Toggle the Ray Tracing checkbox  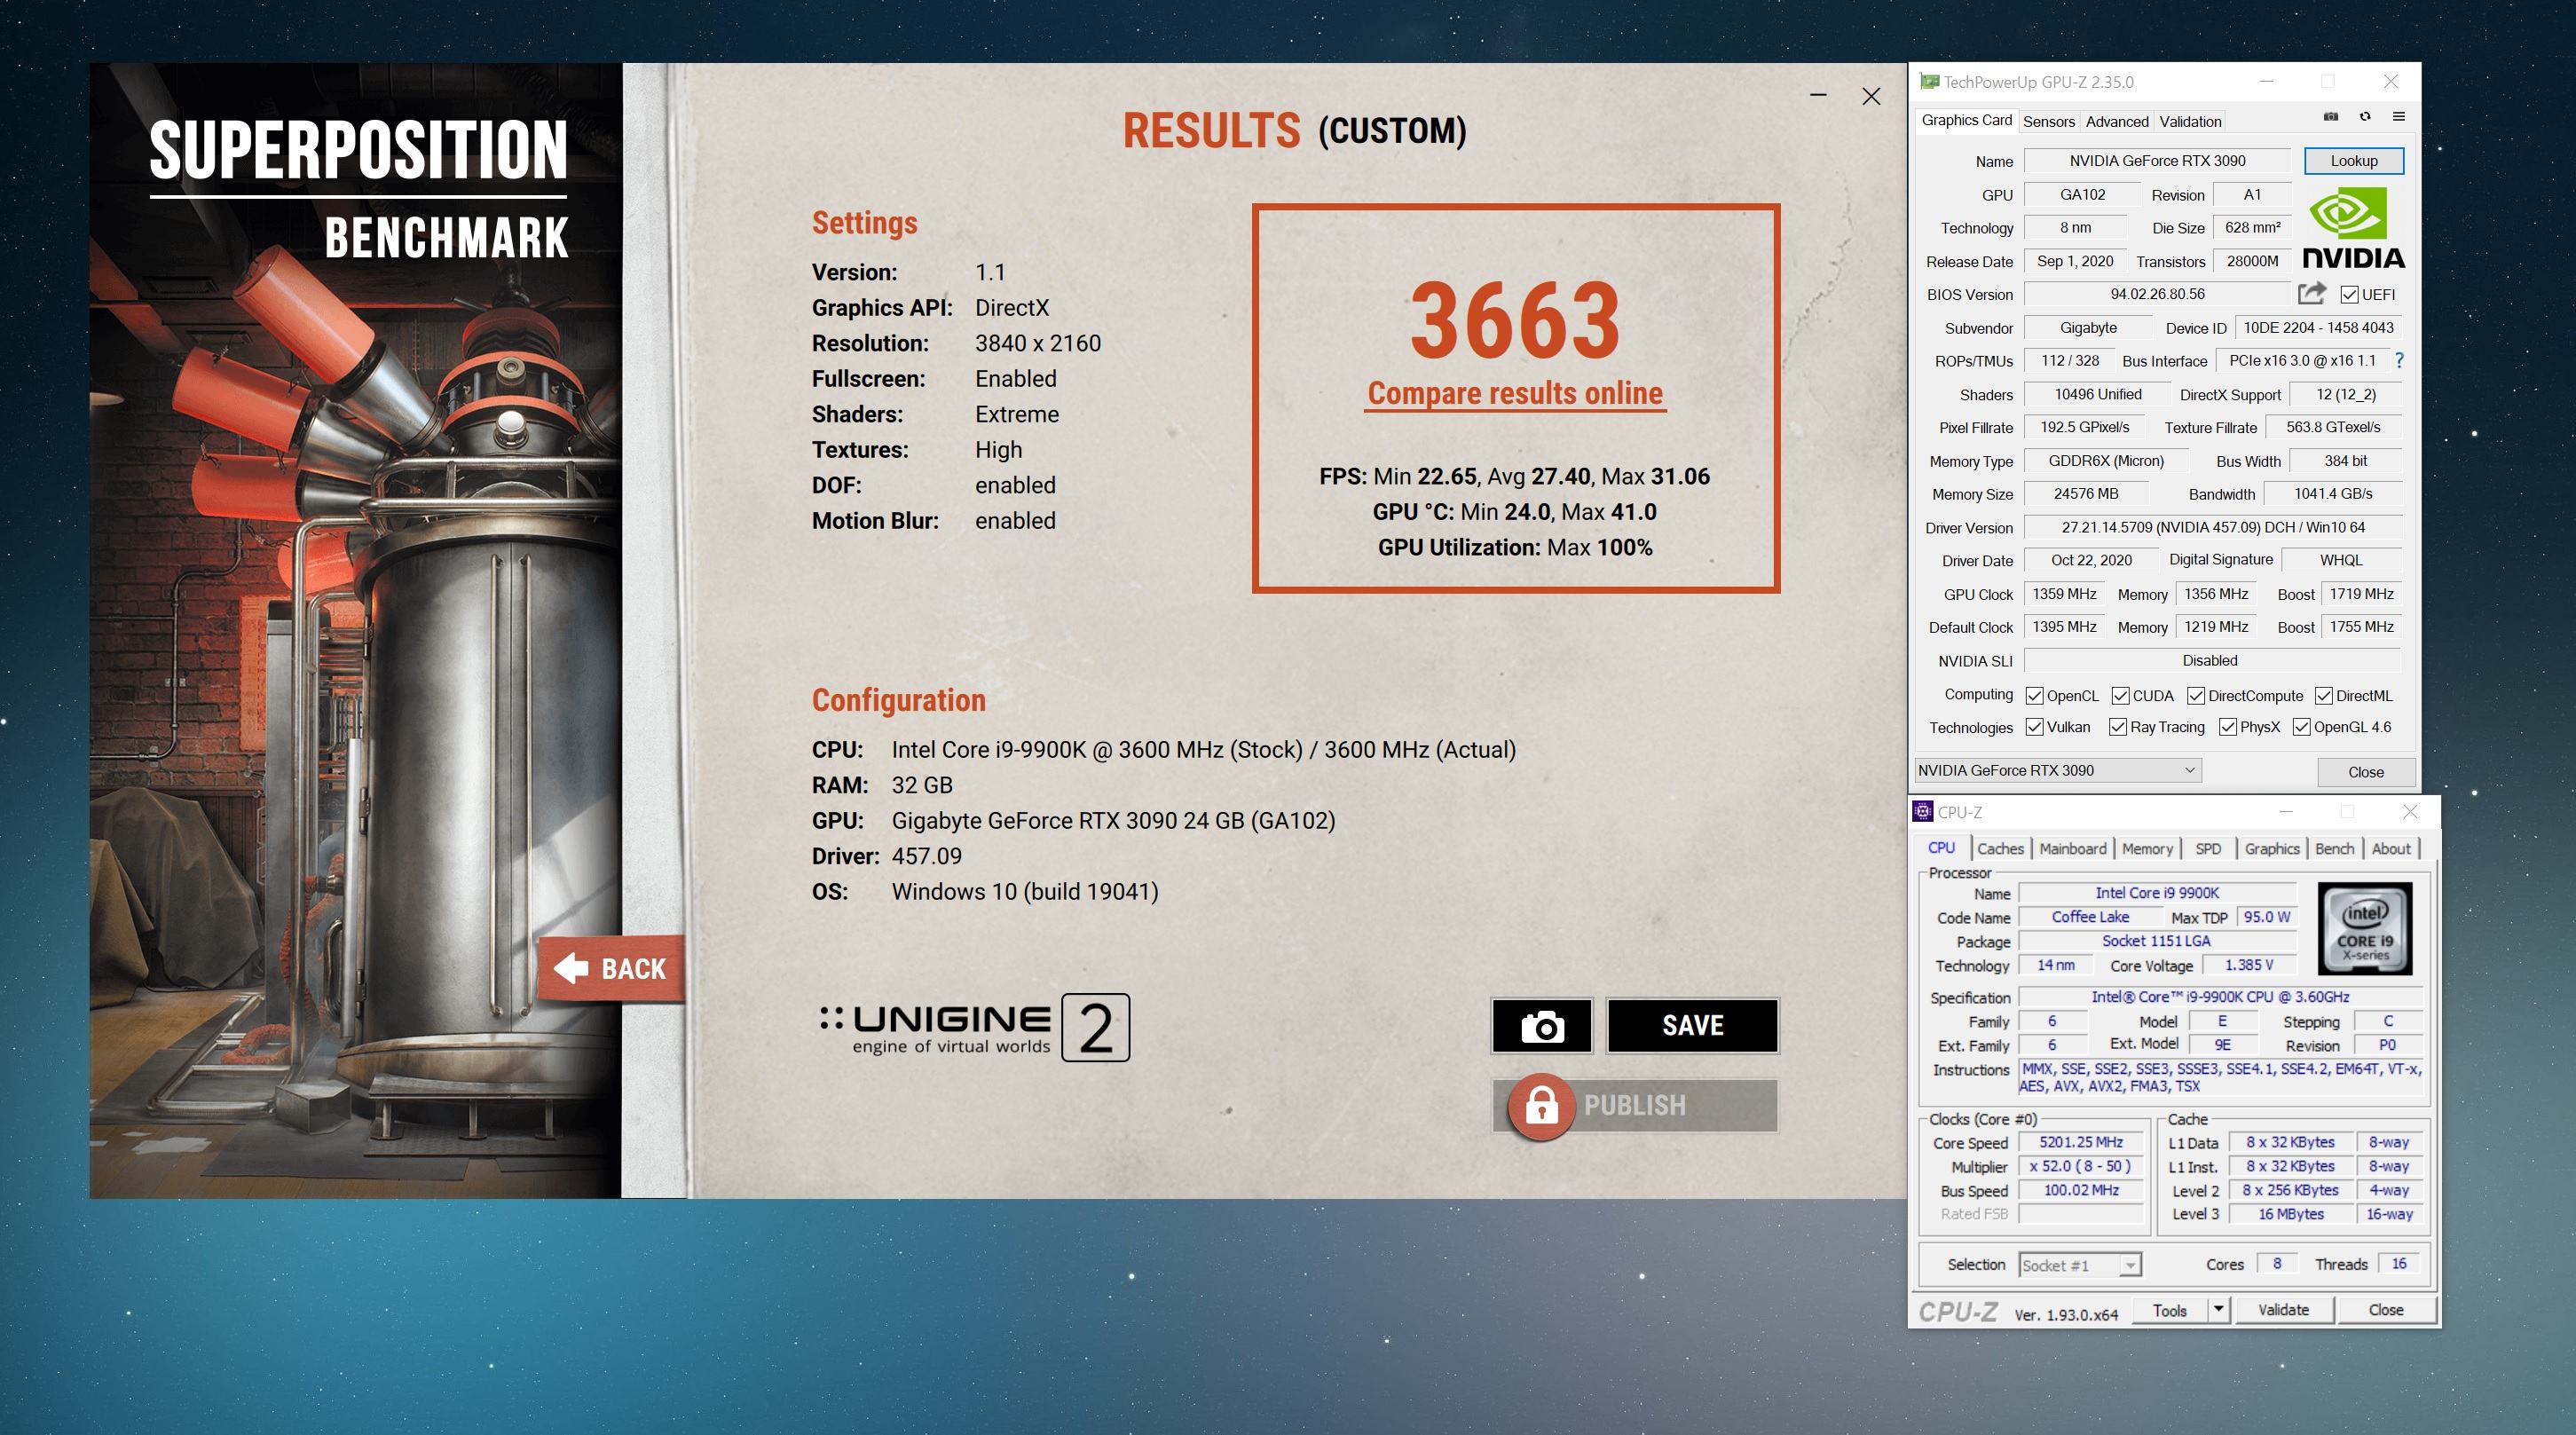pyautogui.click(x=2117, y=727)
